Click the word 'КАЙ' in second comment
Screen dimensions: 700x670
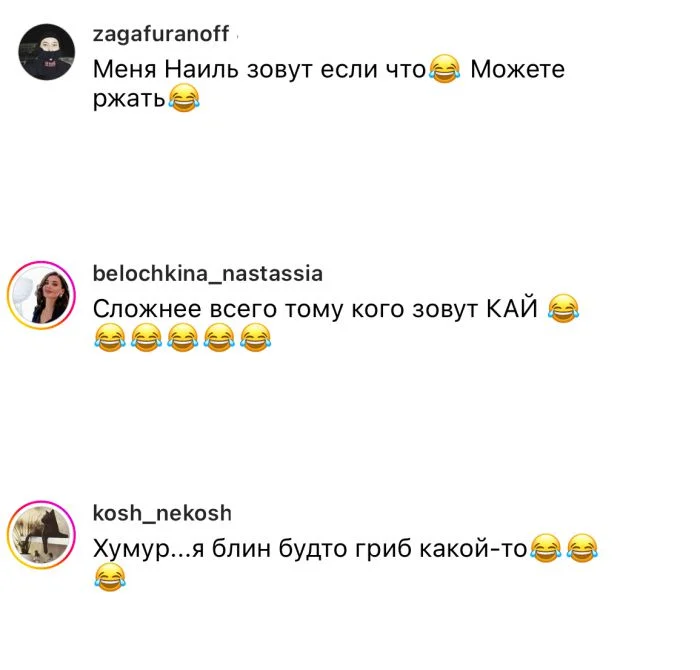click(512, 308)
